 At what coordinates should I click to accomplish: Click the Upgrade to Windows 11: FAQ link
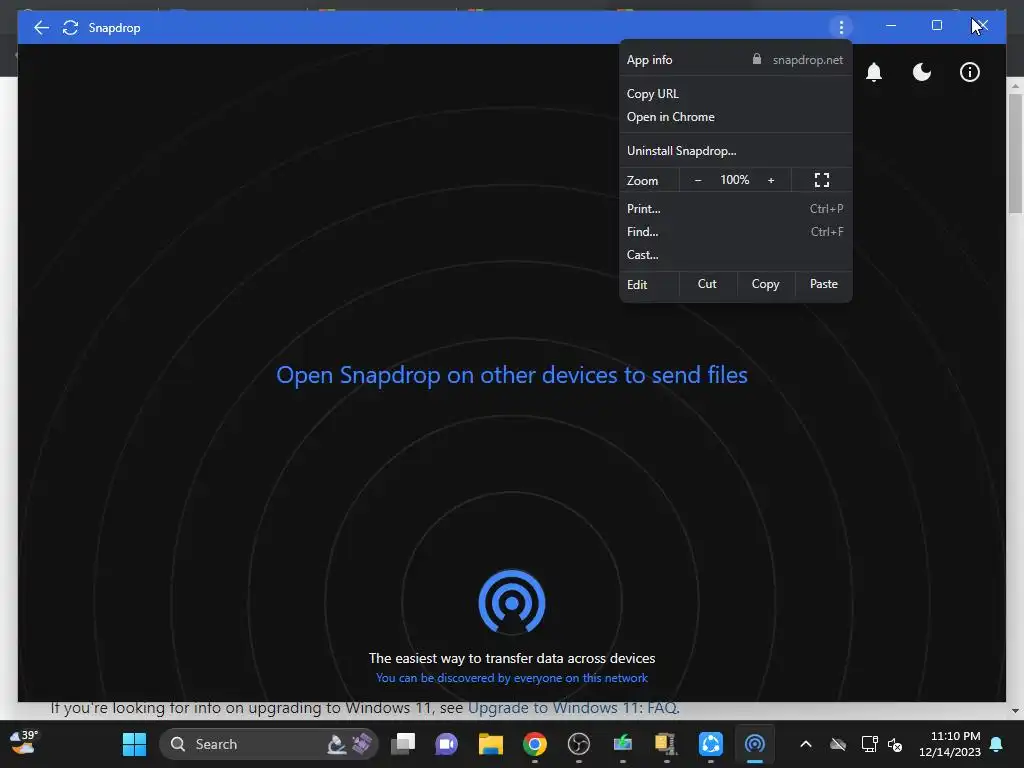573,708
